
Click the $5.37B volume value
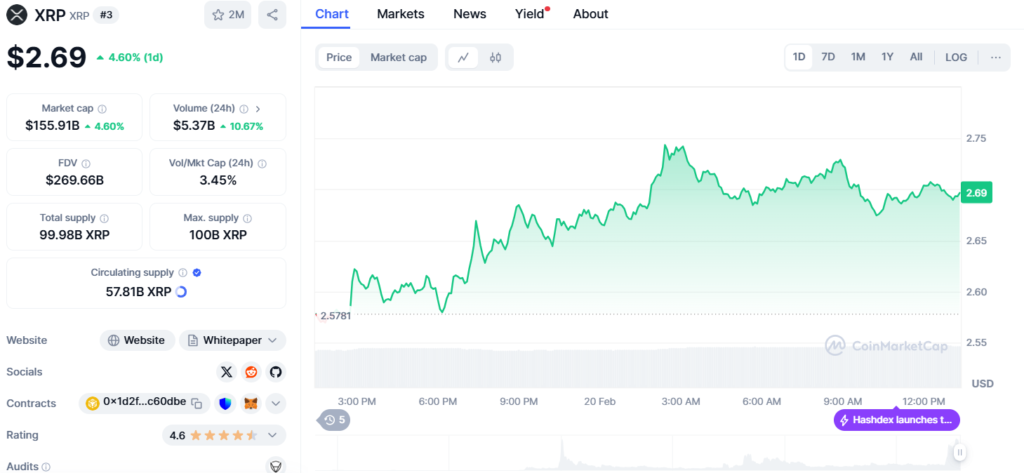[194, 125]
